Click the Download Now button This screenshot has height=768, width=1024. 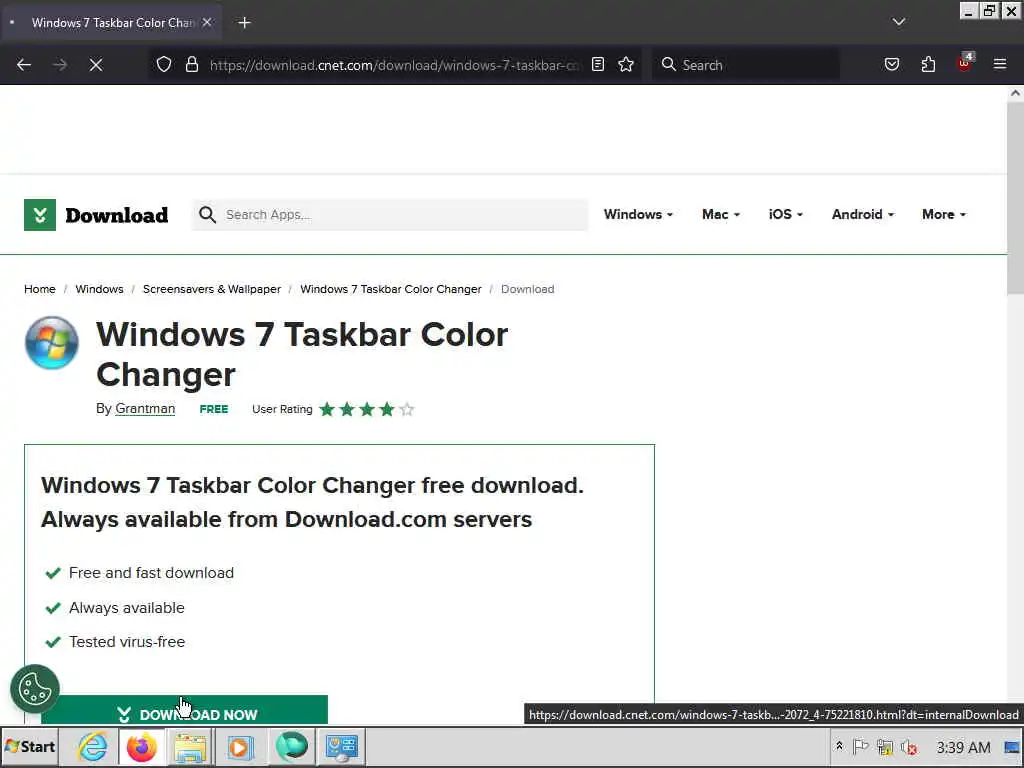(x=184, y=710)
